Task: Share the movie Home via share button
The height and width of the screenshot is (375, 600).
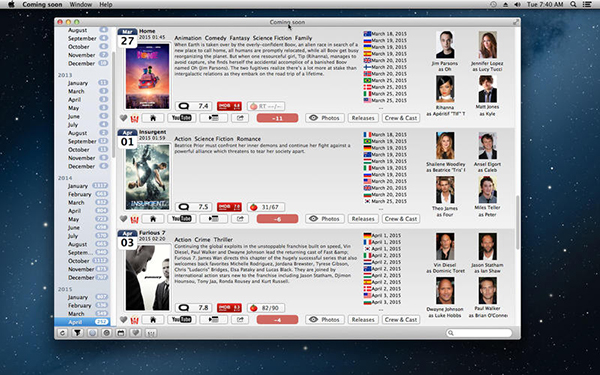Action: pyautogui.click(x=240, y=118)
